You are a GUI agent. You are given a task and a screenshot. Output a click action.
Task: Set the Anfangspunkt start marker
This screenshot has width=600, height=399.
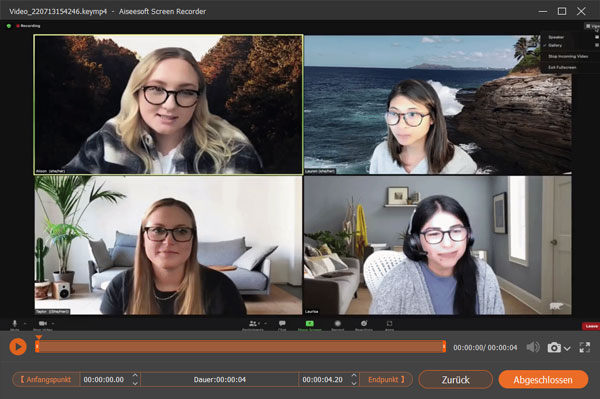tap(46, 379)
